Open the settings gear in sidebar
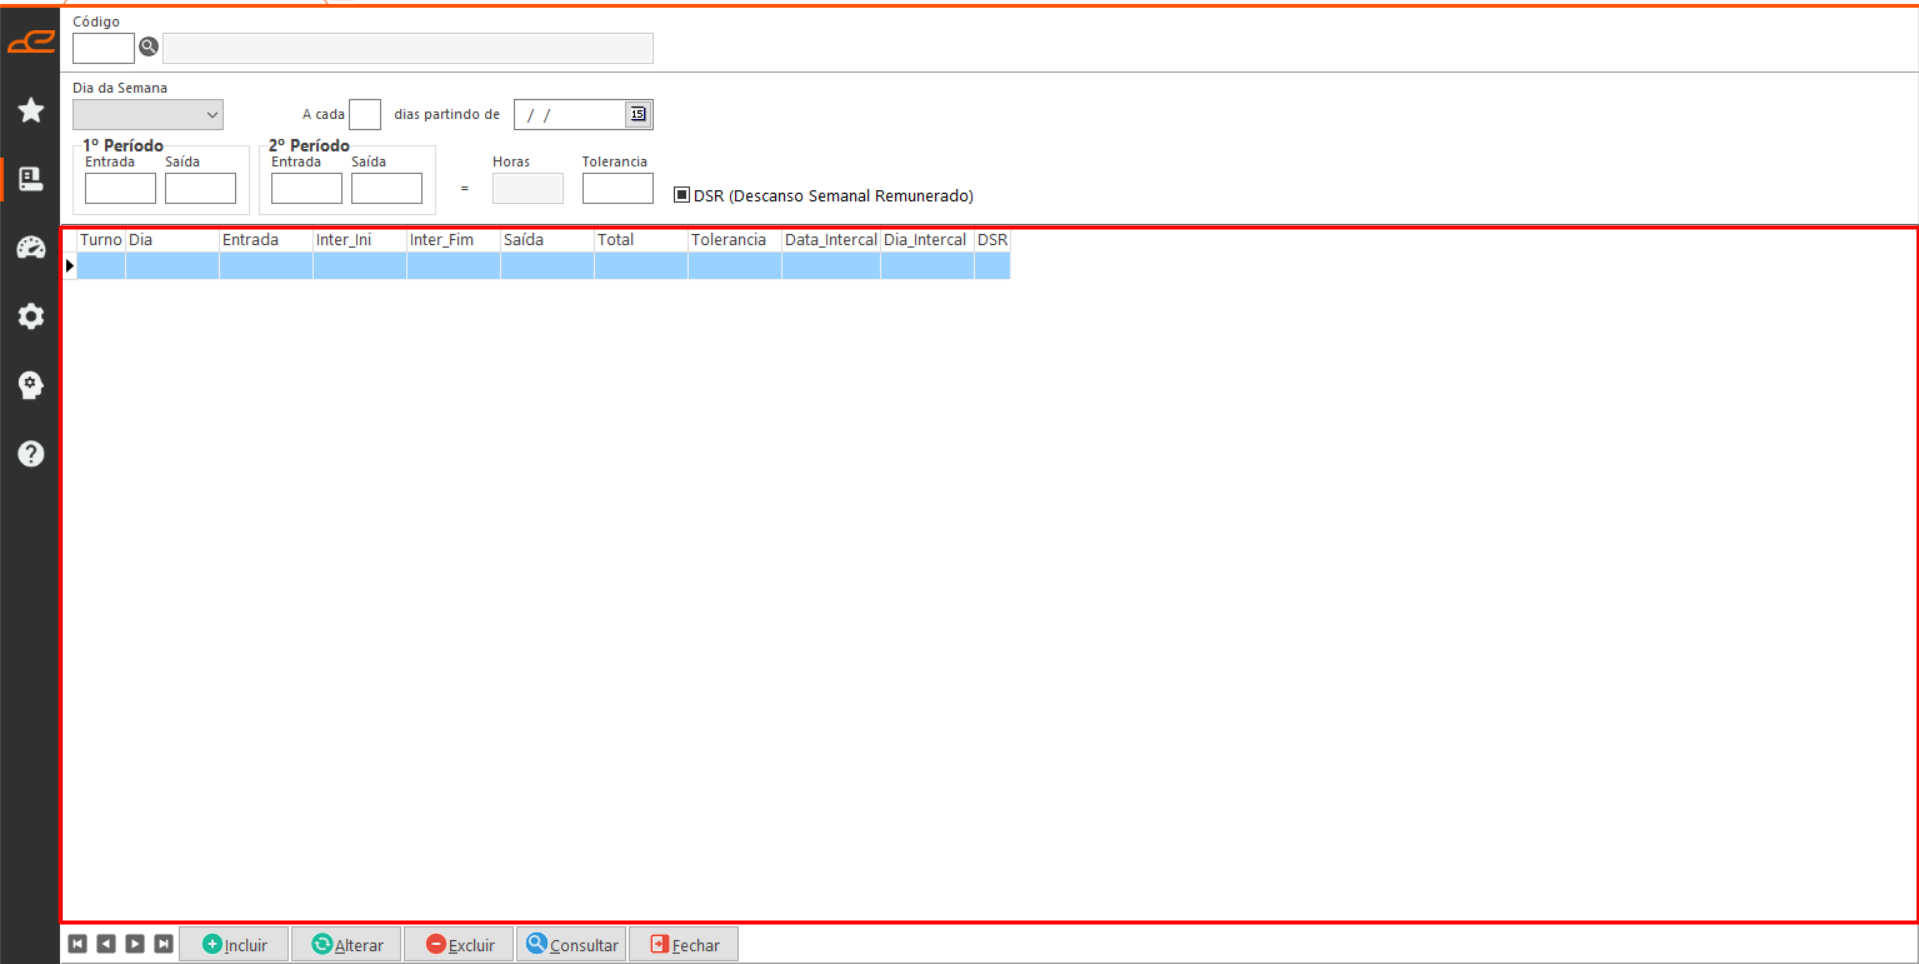The height and width of the screenshot is (964, 1919). (31, 316)
